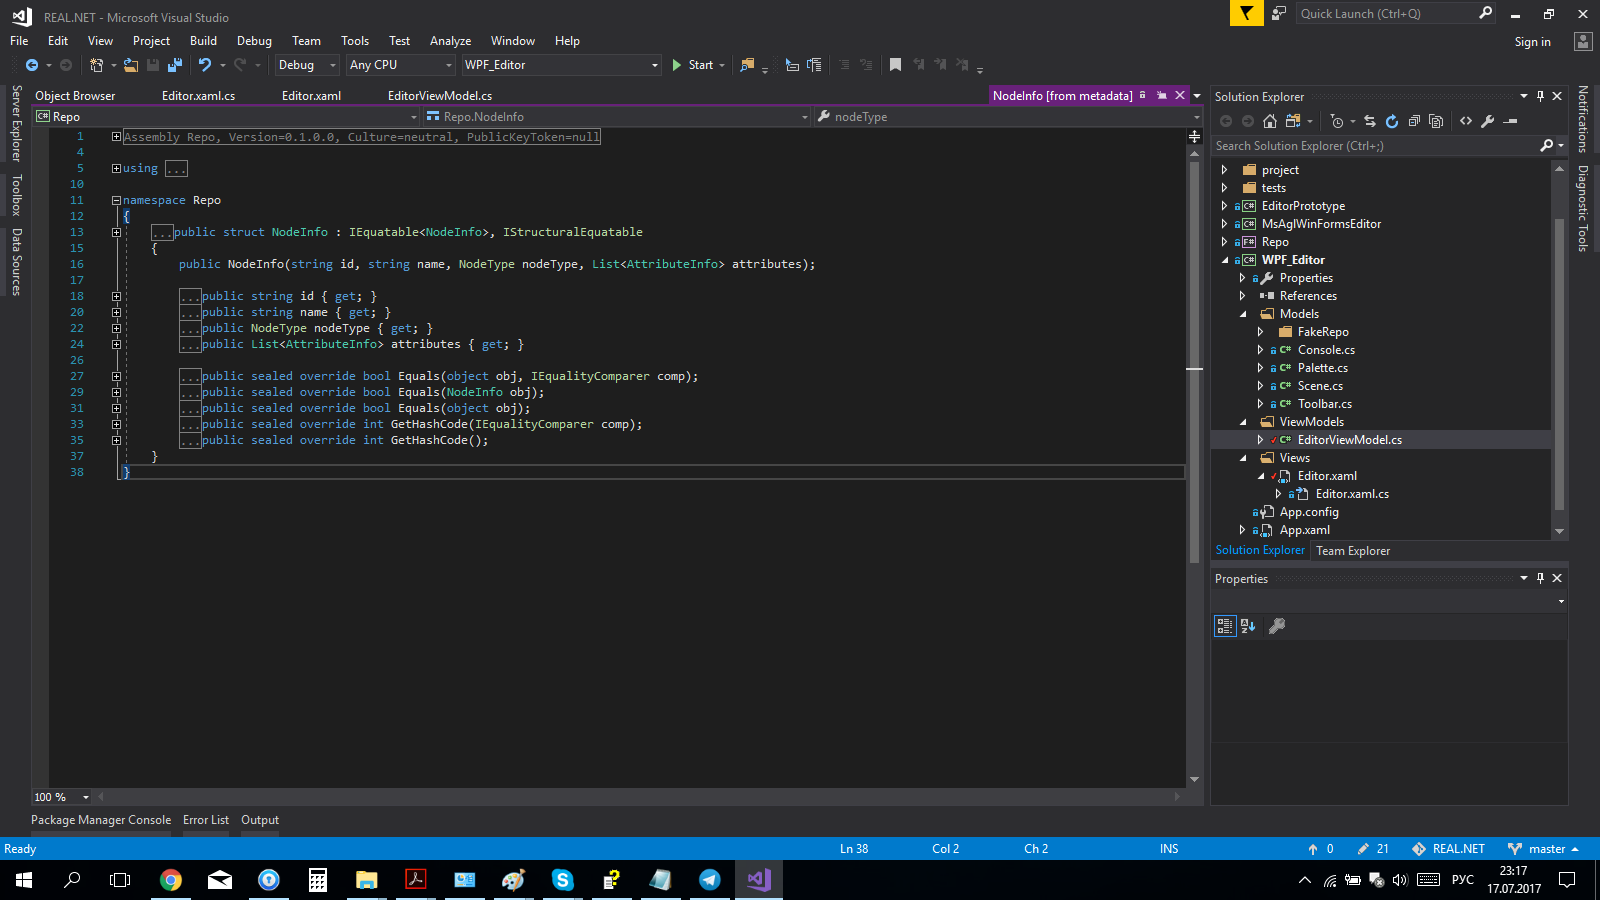The image size is (1600, 900).
Task: Click the Collapse All icon in Solution Explorer
Action: [x=1414, y=121]
